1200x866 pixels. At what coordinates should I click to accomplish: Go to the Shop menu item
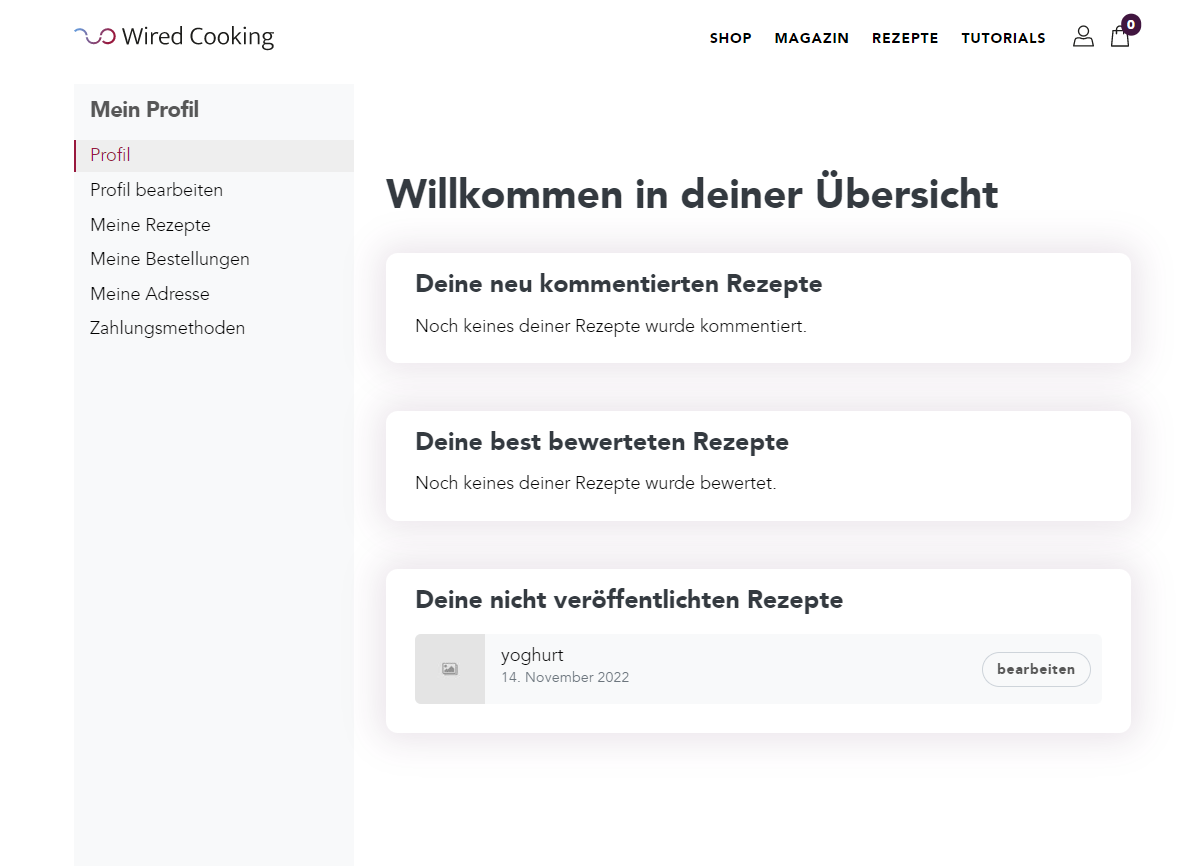click(730, 38)
